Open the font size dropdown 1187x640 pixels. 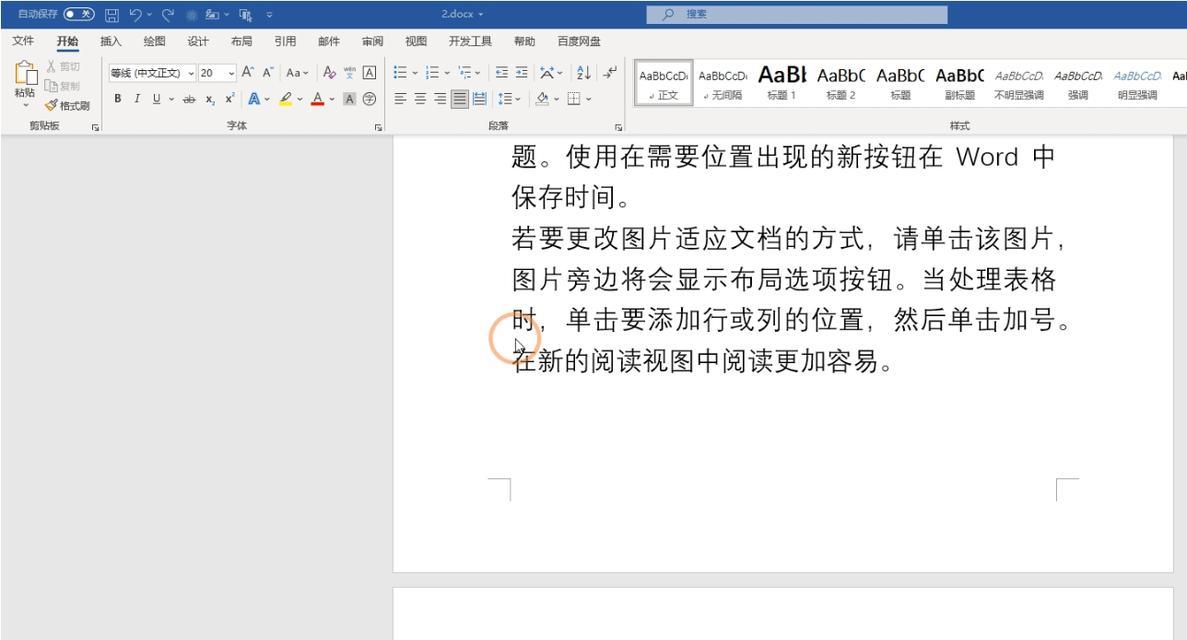(232, 73)
